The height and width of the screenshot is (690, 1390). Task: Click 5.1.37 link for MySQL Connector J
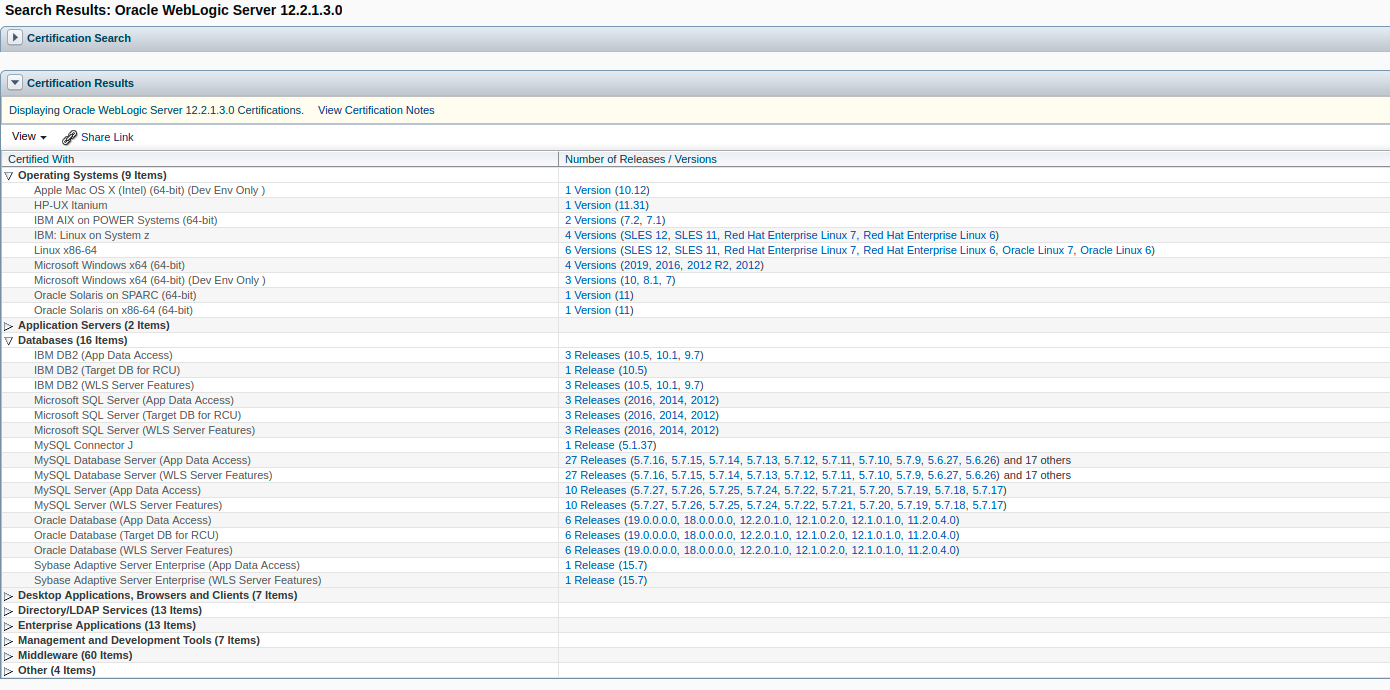pos(638,445)
